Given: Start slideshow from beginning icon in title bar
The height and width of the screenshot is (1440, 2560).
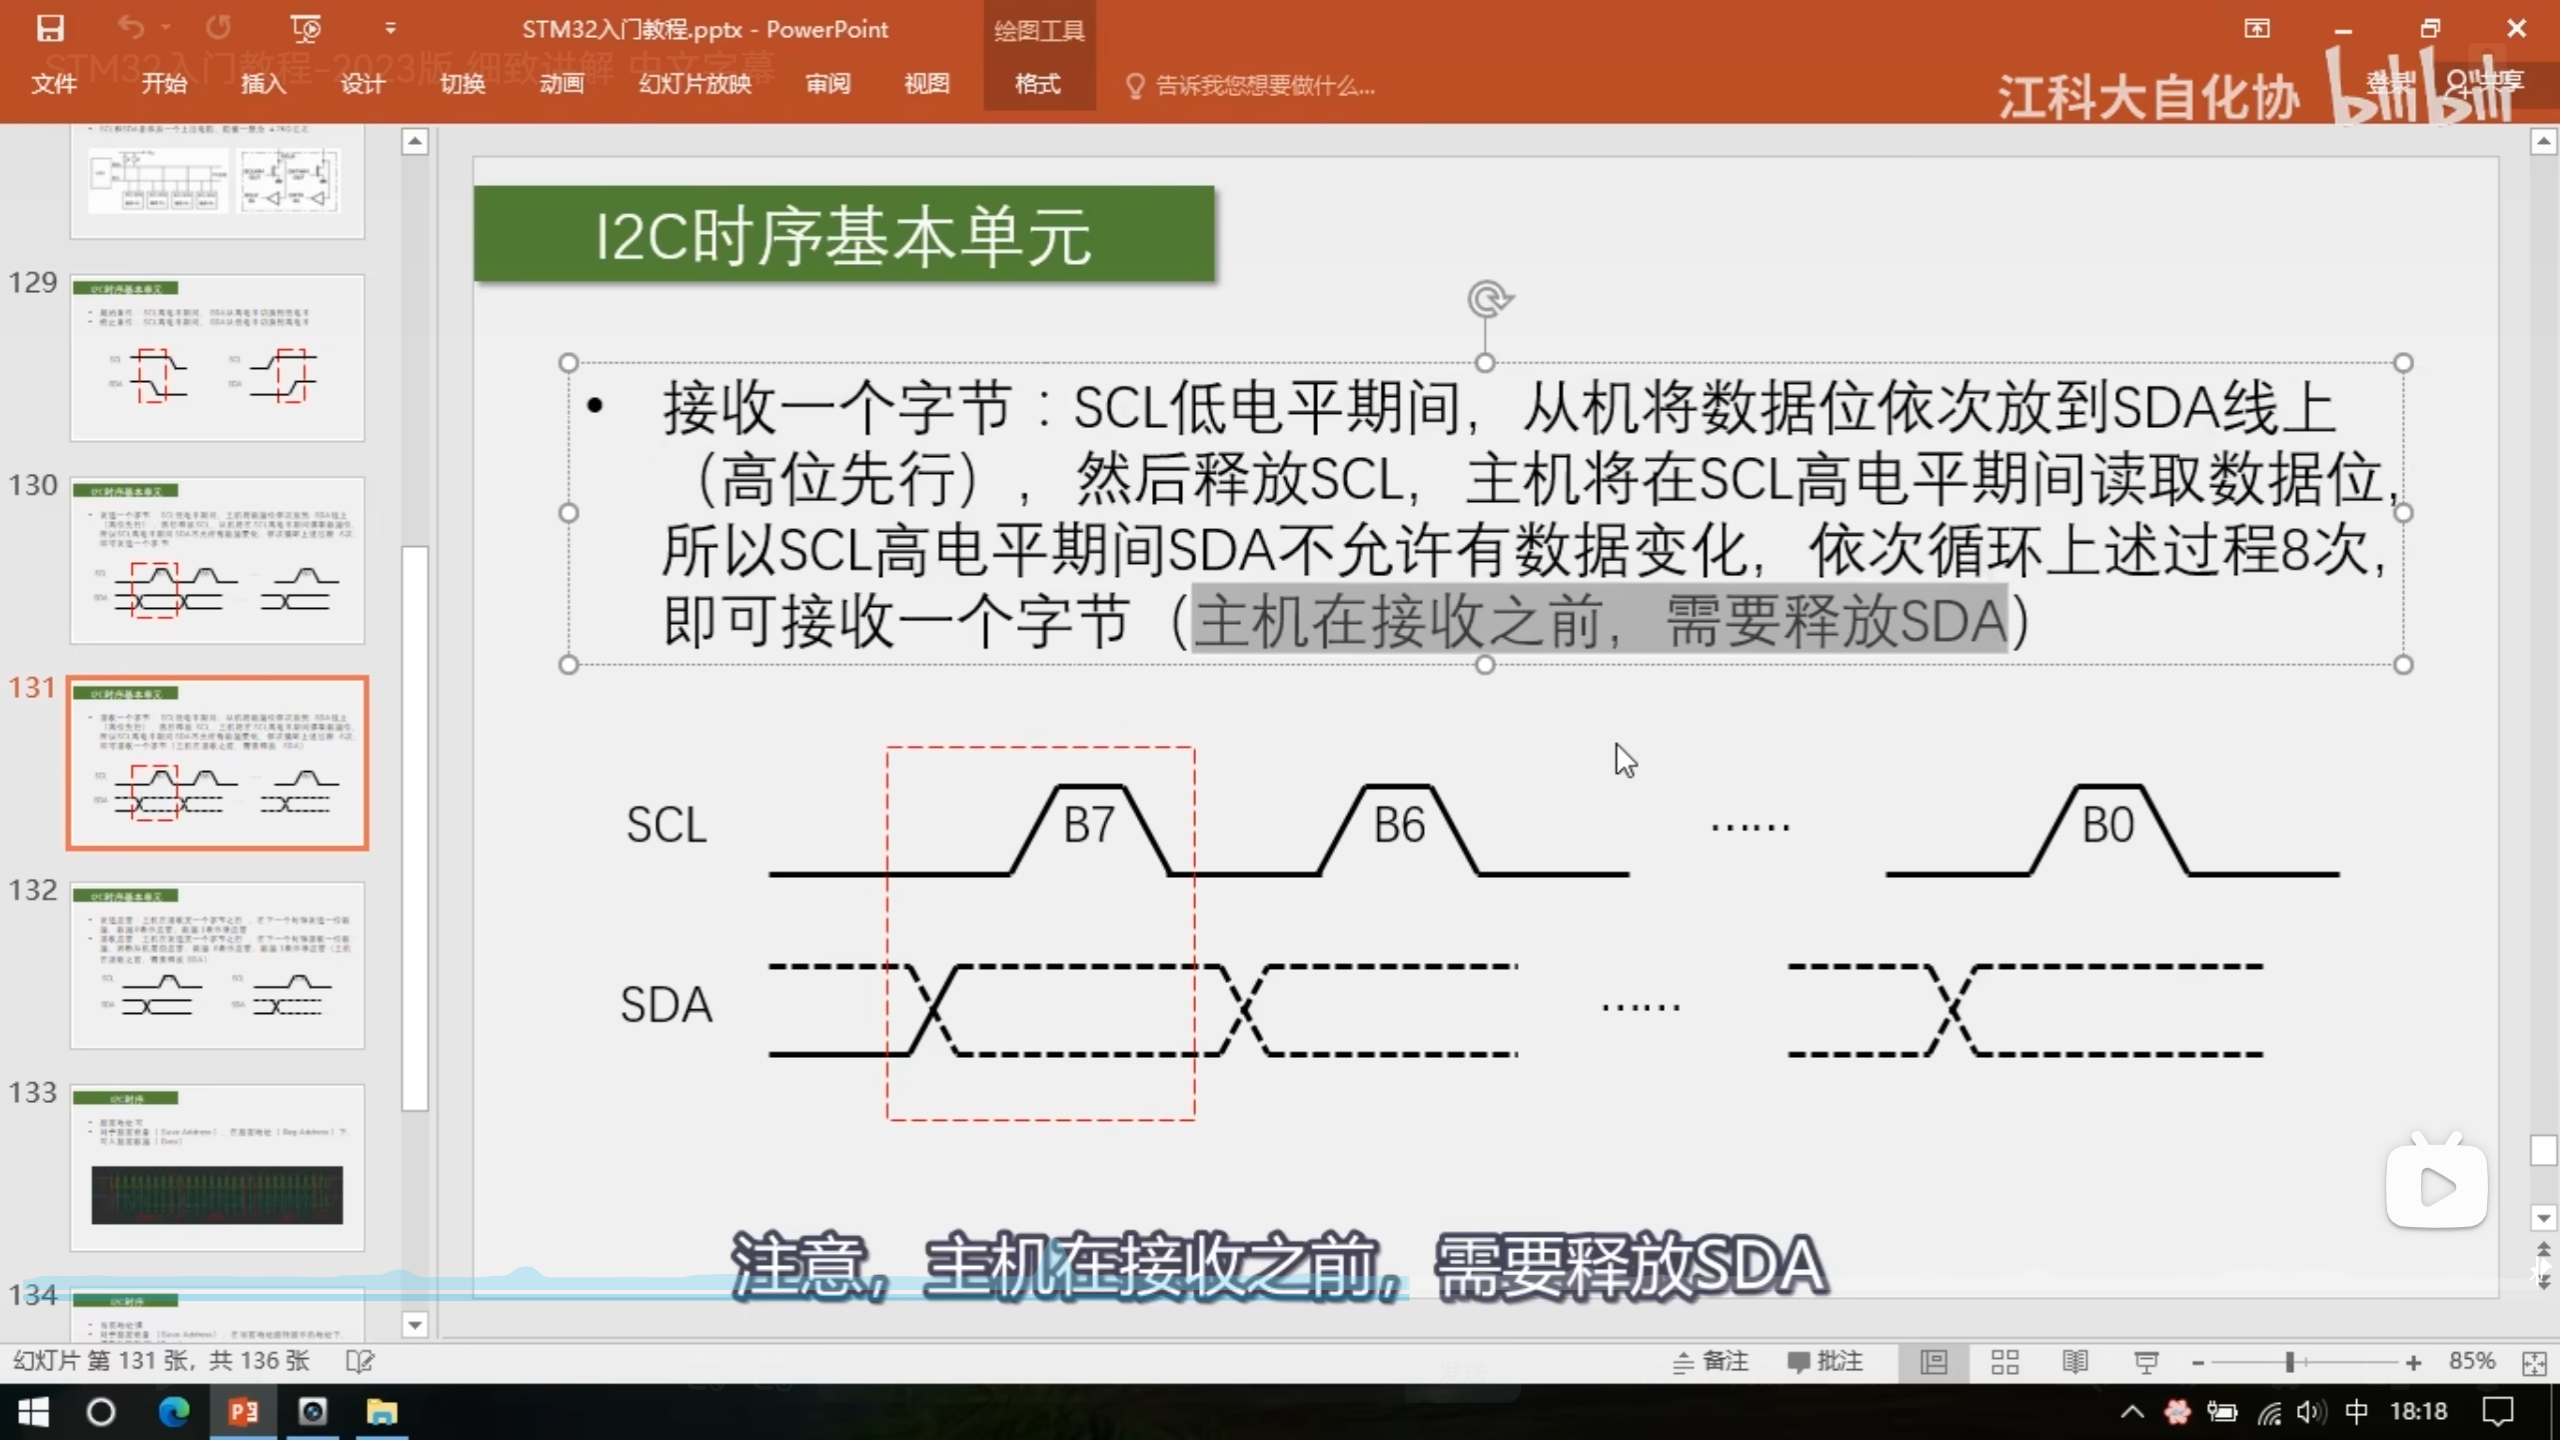Looking at the screenshot, I should pos(306,28).
